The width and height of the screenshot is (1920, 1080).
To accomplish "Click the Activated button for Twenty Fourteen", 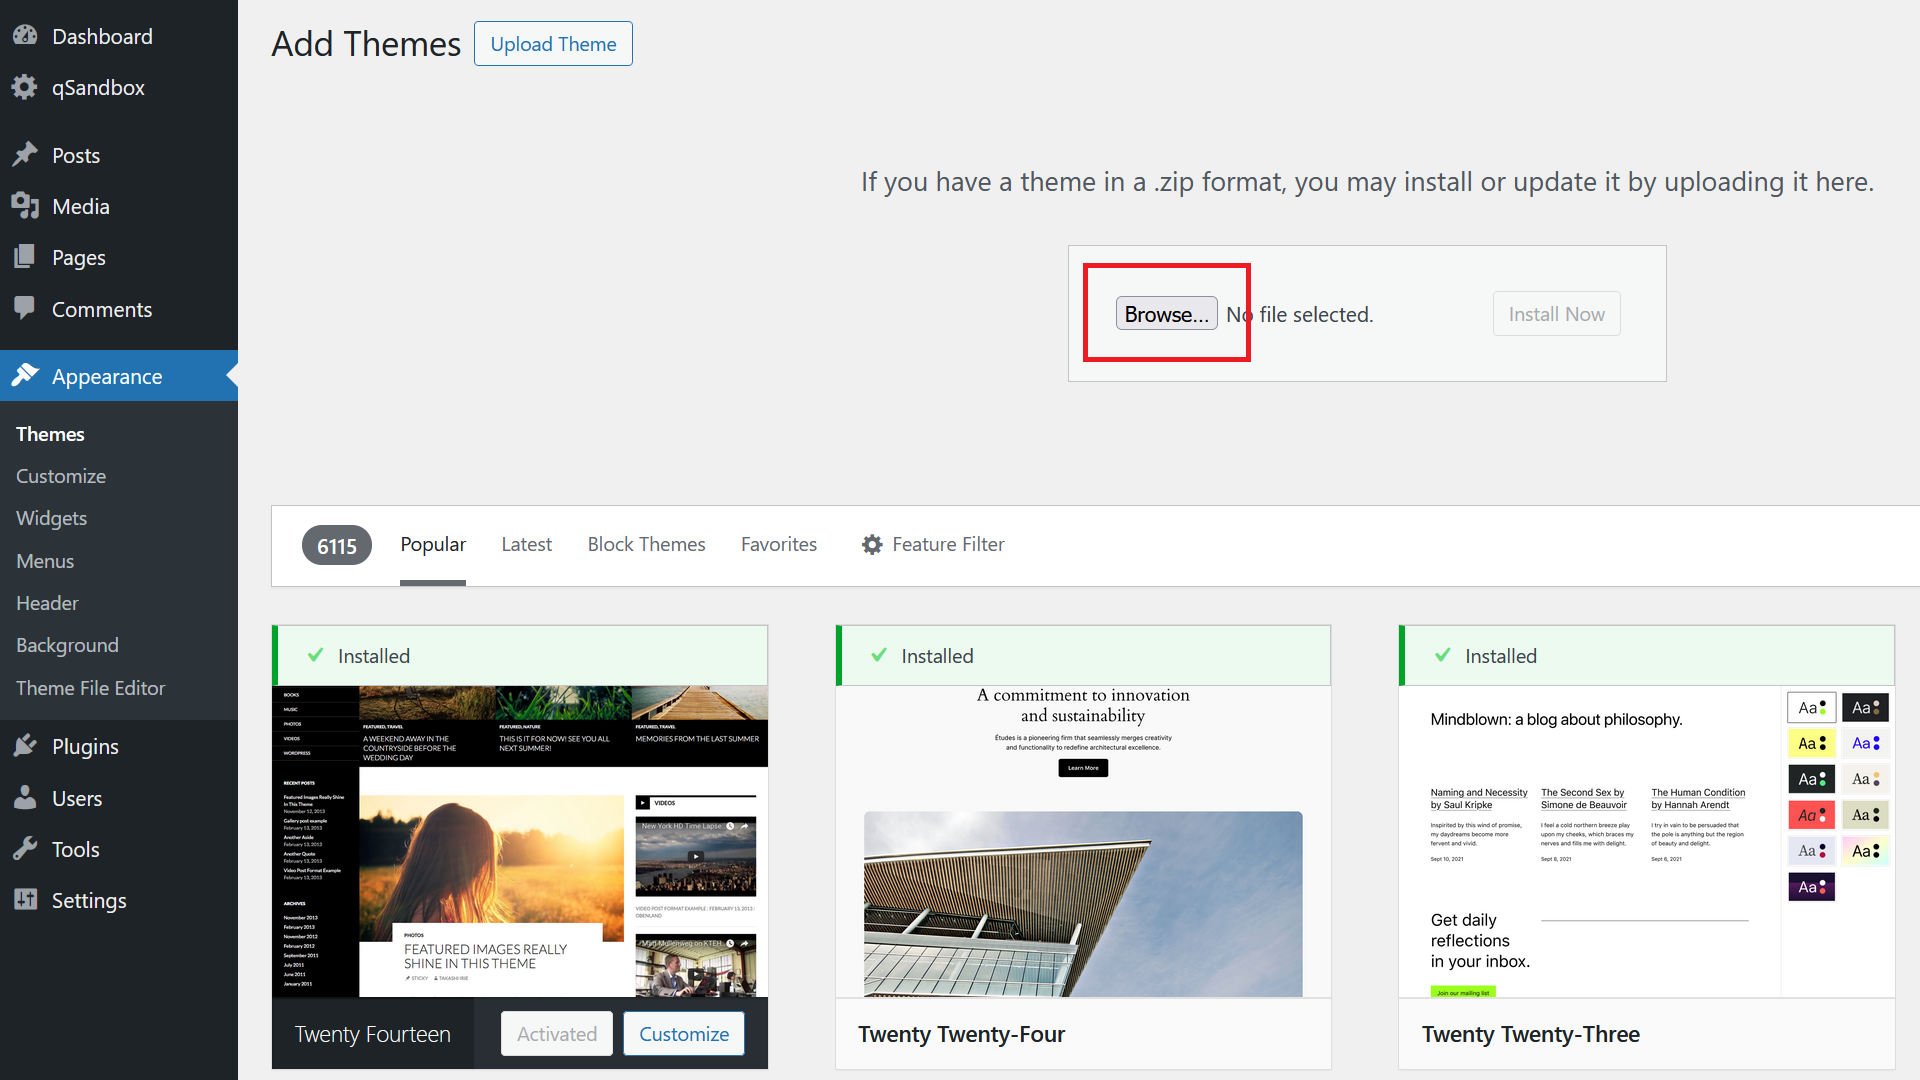I will [x=557, y=1034].
